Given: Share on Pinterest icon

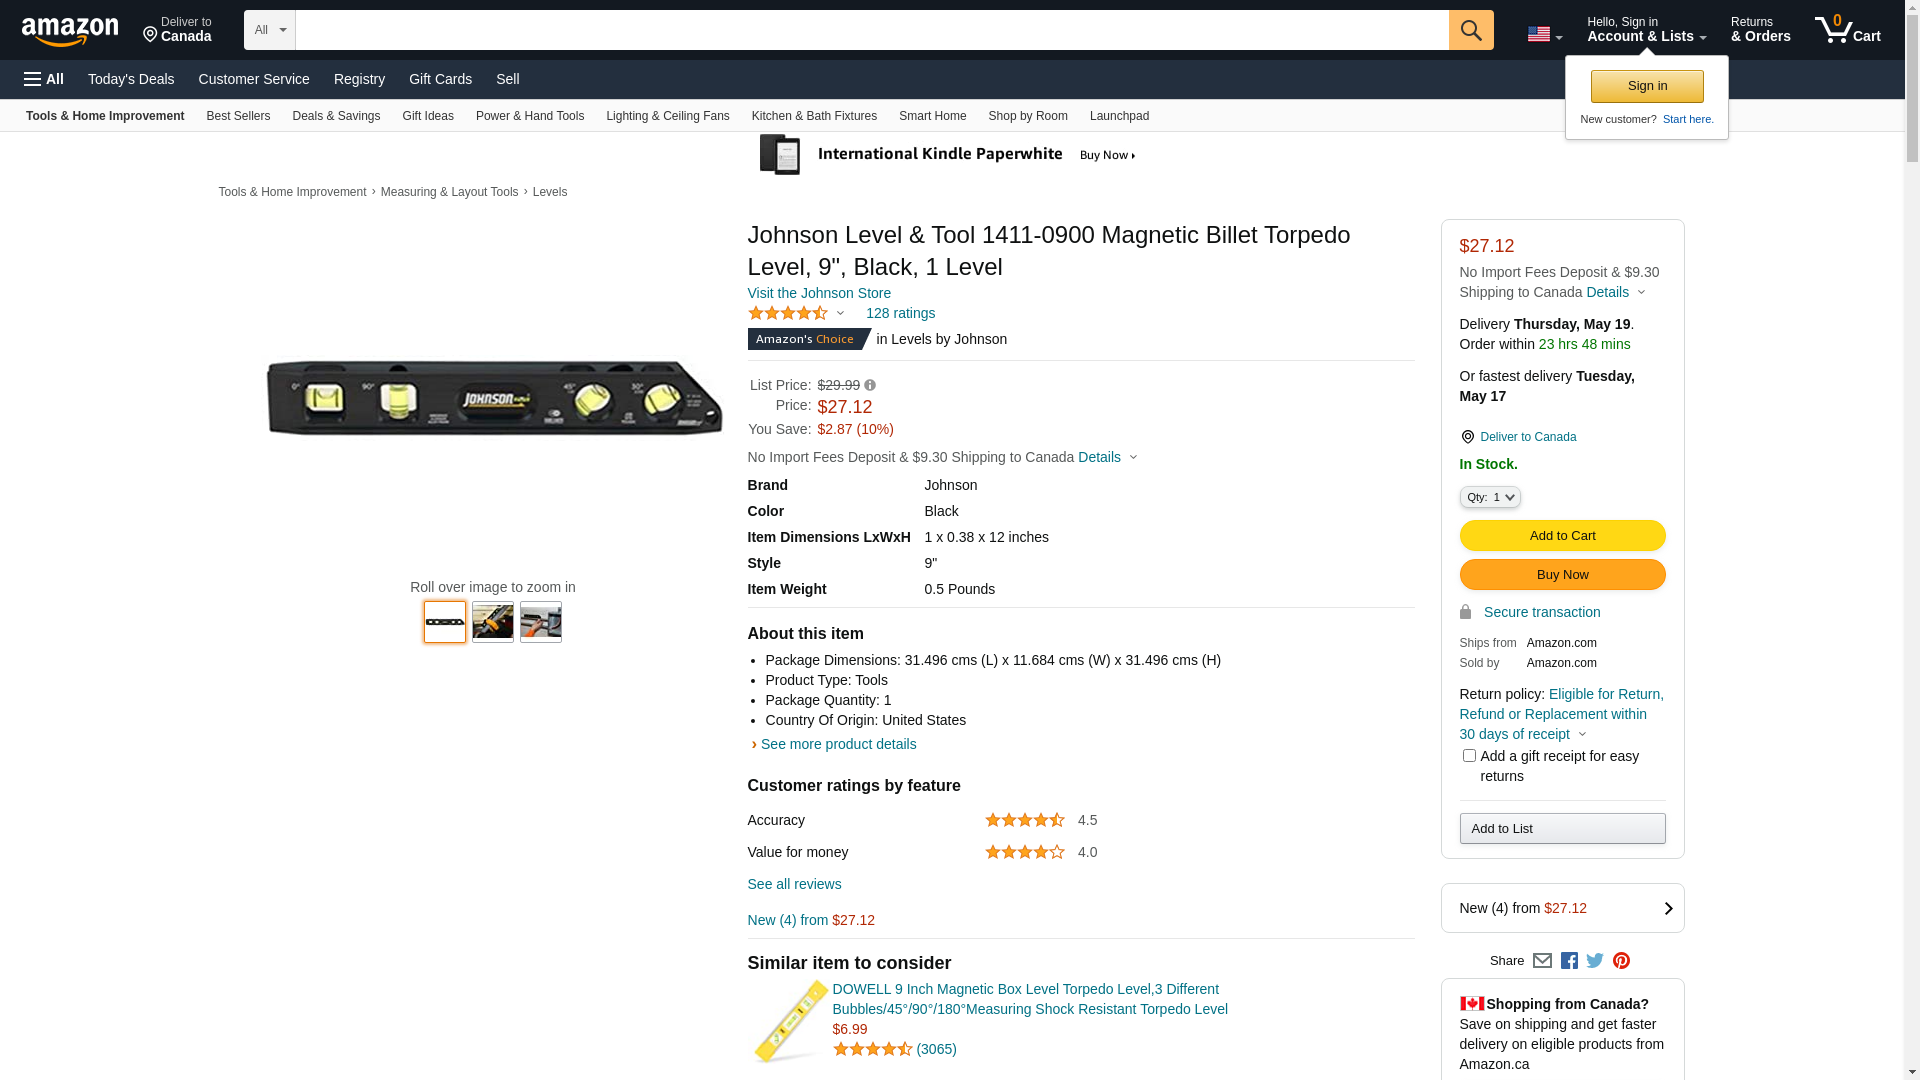Looking at the screenshot, I should [x=1621, y=961].
